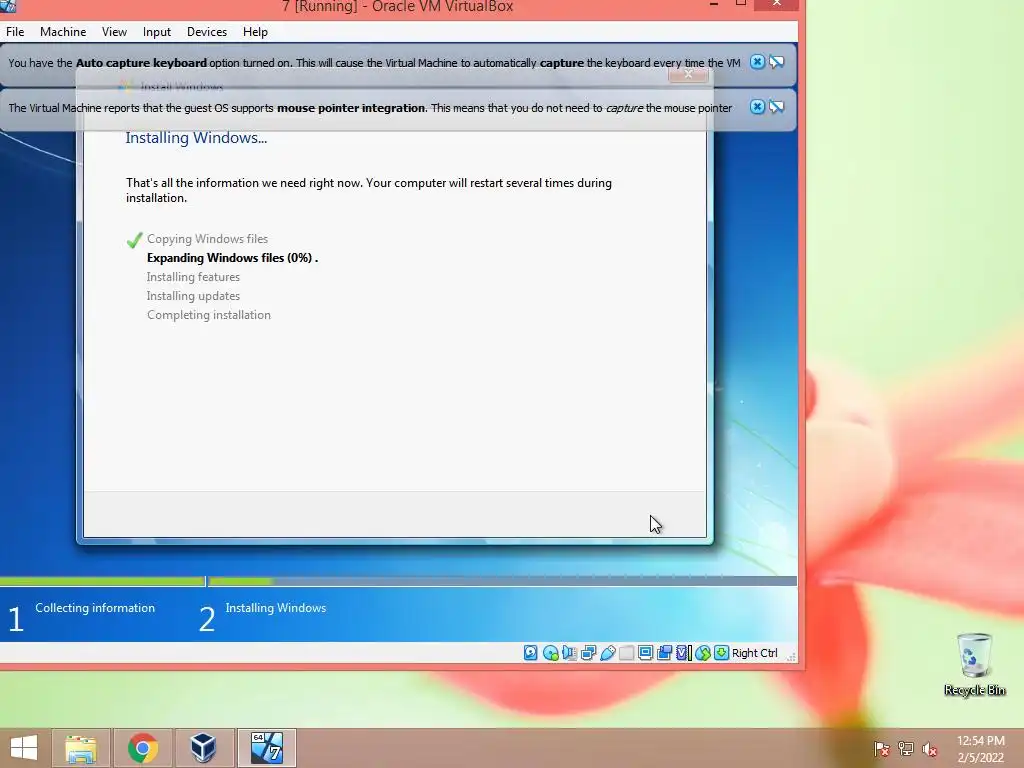Click the Right Ctrl host key label
This screenshot has height=768, width=1024.
click(x=754, y=653)
